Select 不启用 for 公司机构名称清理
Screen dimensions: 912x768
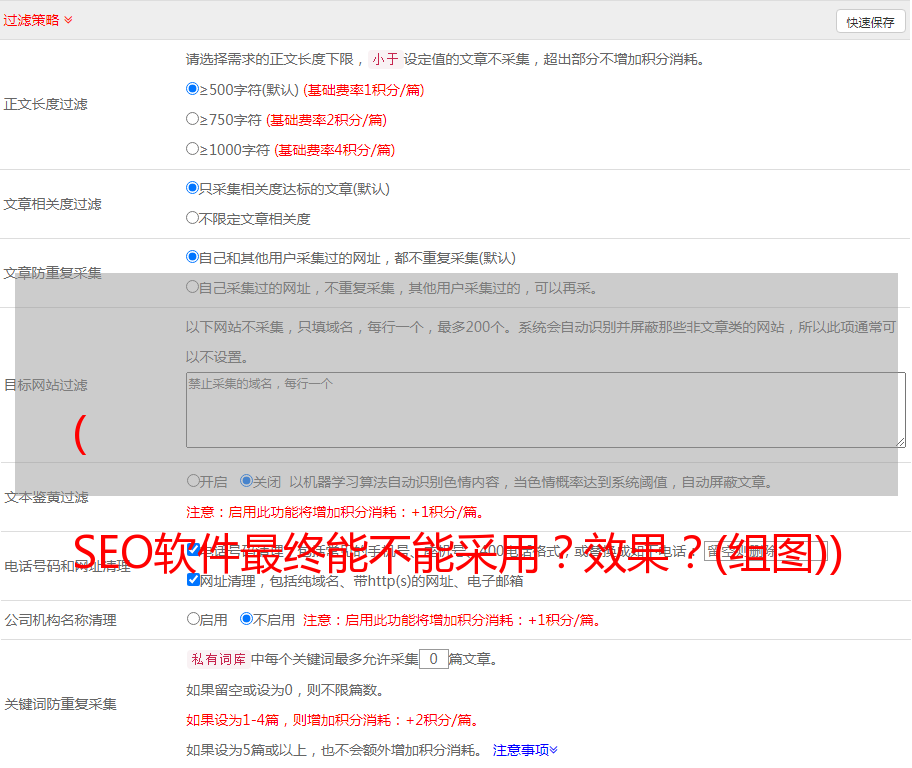[x=246, y=618]
